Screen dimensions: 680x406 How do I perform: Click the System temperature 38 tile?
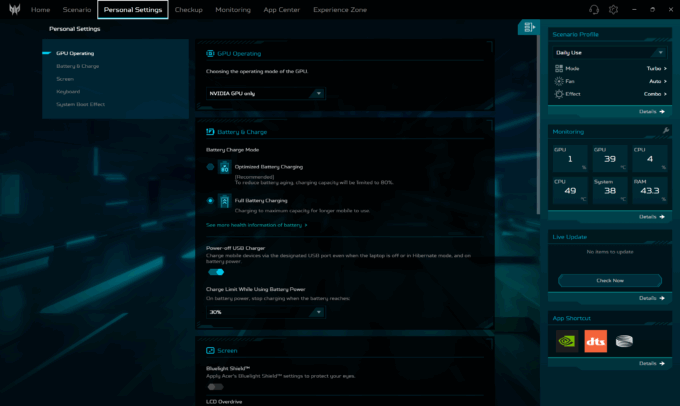[610, 190]
